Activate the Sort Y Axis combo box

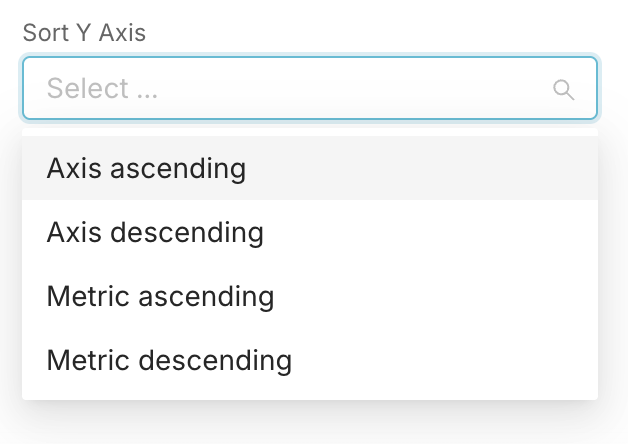point(310,88)
